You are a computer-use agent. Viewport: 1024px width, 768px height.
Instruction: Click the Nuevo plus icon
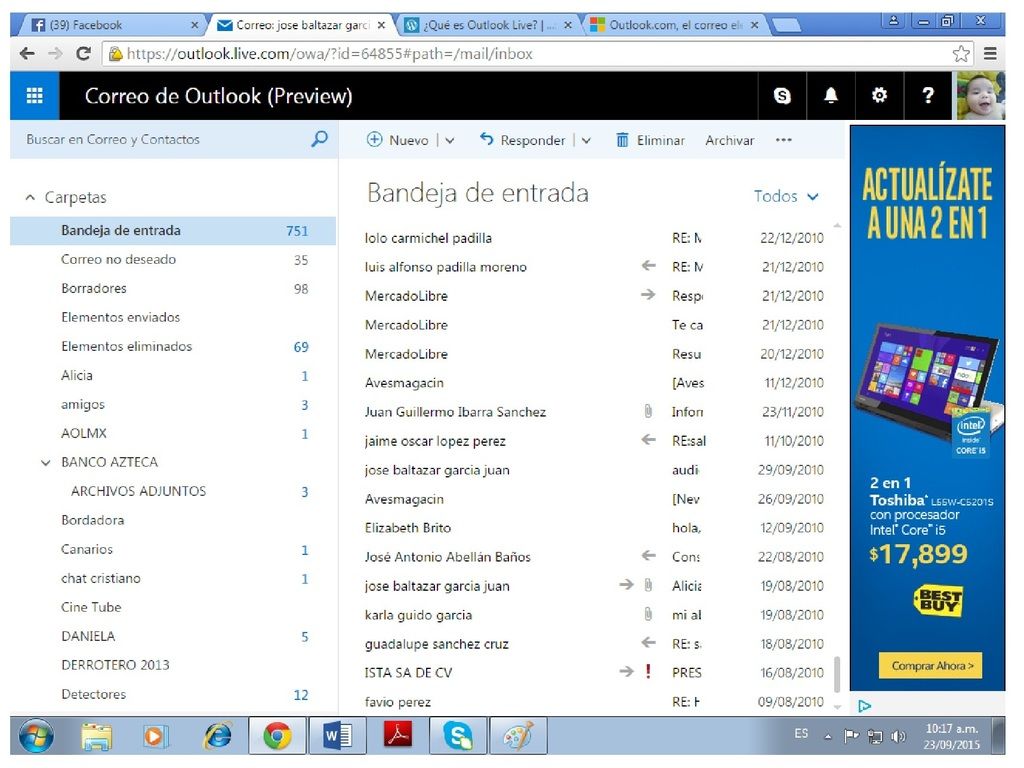(x=374, y=139)
